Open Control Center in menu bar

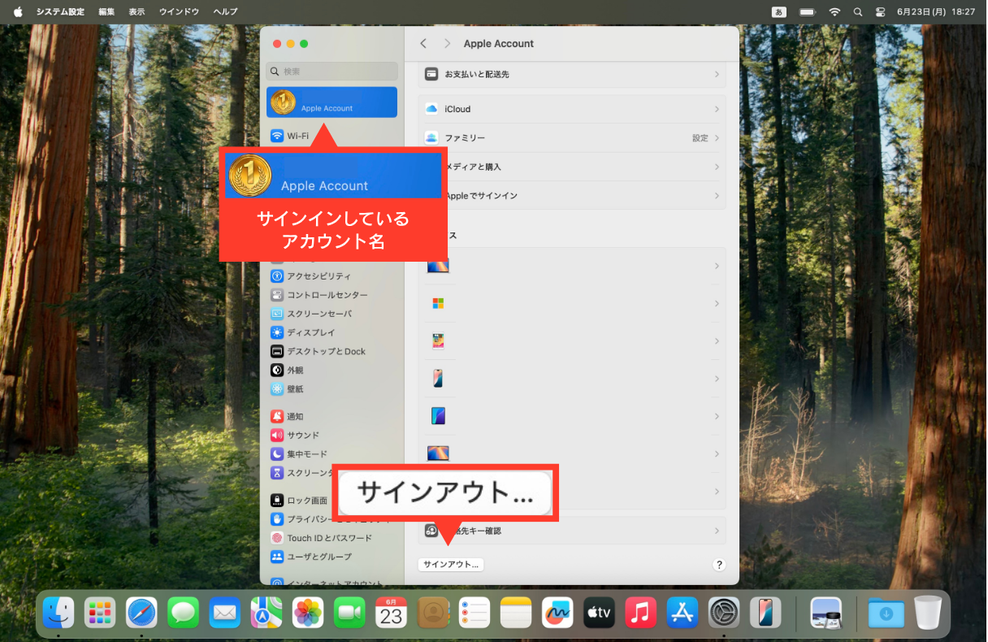click(x=880, y=11)
